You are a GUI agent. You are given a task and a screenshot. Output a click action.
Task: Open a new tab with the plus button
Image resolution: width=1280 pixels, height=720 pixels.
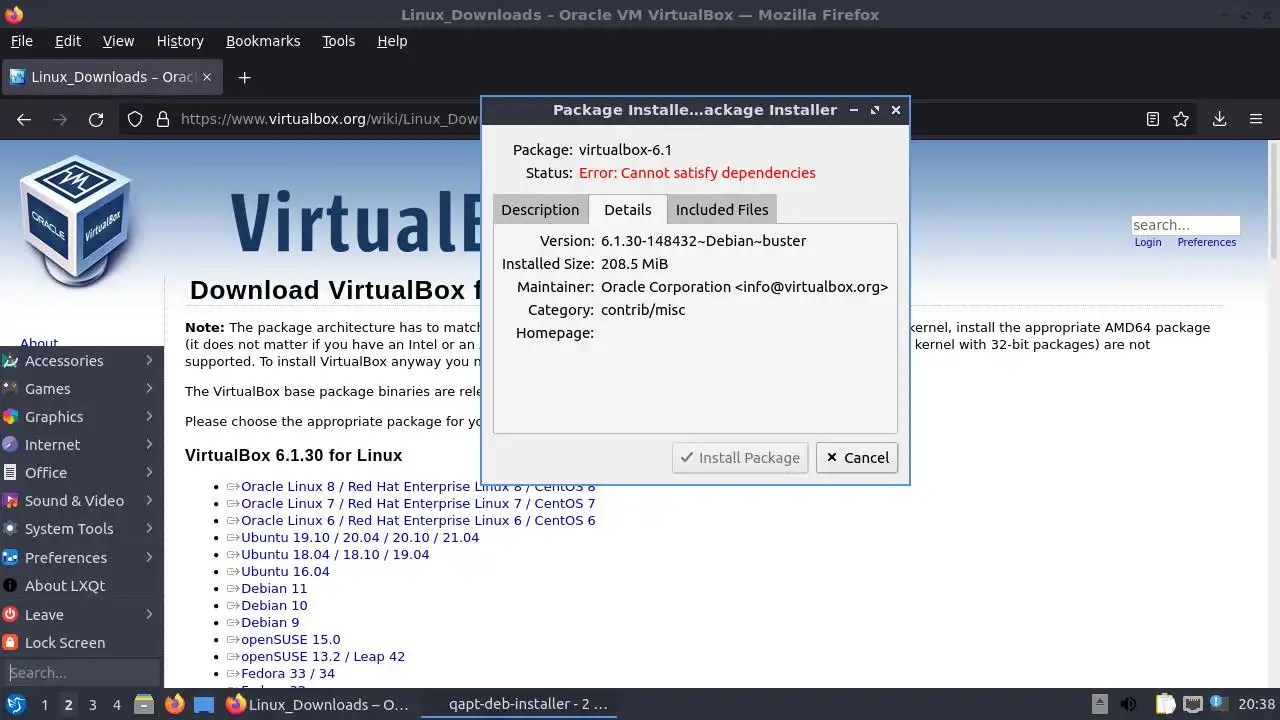244,77
